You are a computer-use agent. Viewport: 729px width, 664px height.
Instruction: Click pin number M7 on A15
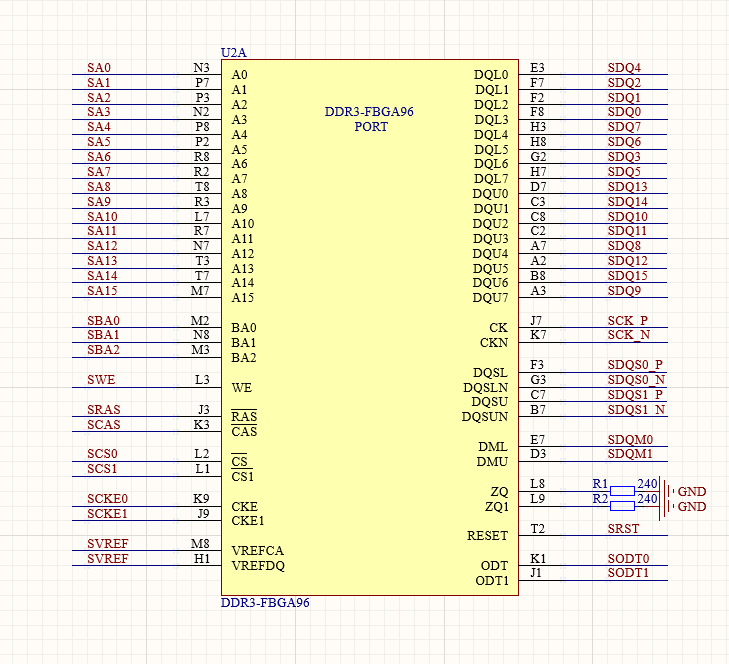(200, 291)
